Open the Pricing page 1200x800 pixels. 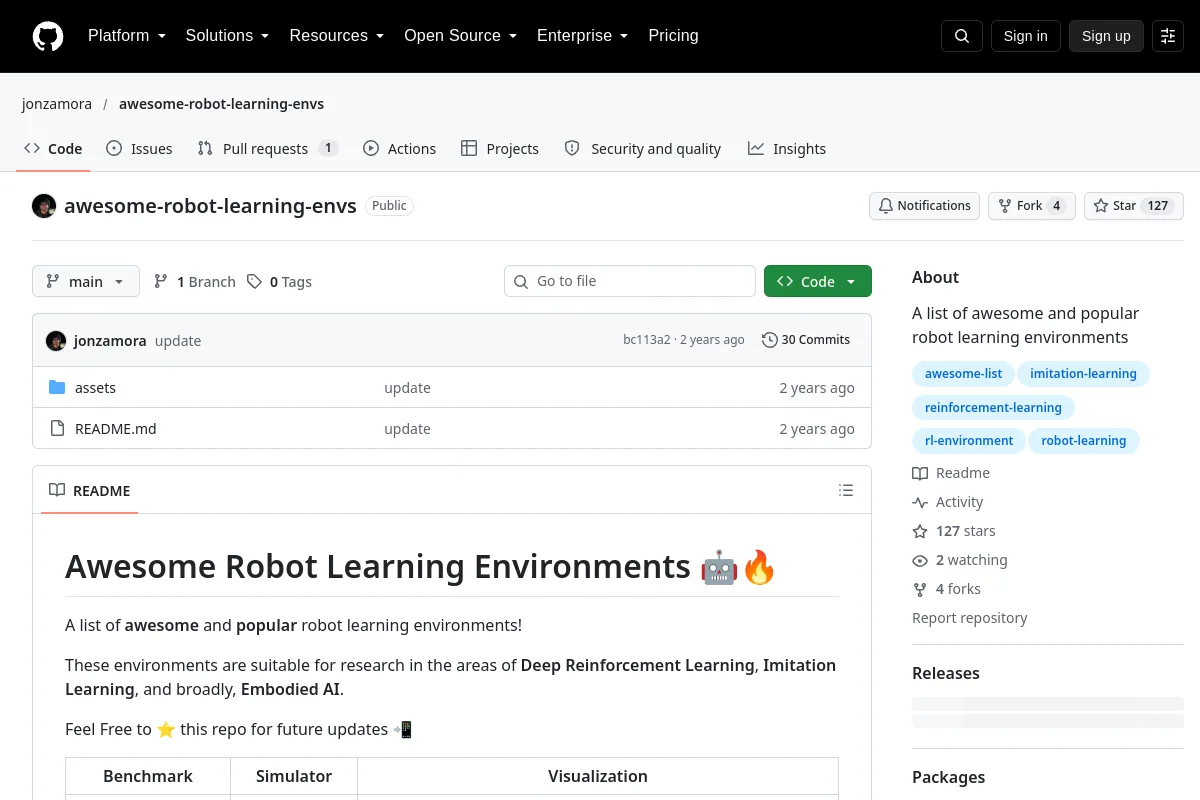click(673, 36)
